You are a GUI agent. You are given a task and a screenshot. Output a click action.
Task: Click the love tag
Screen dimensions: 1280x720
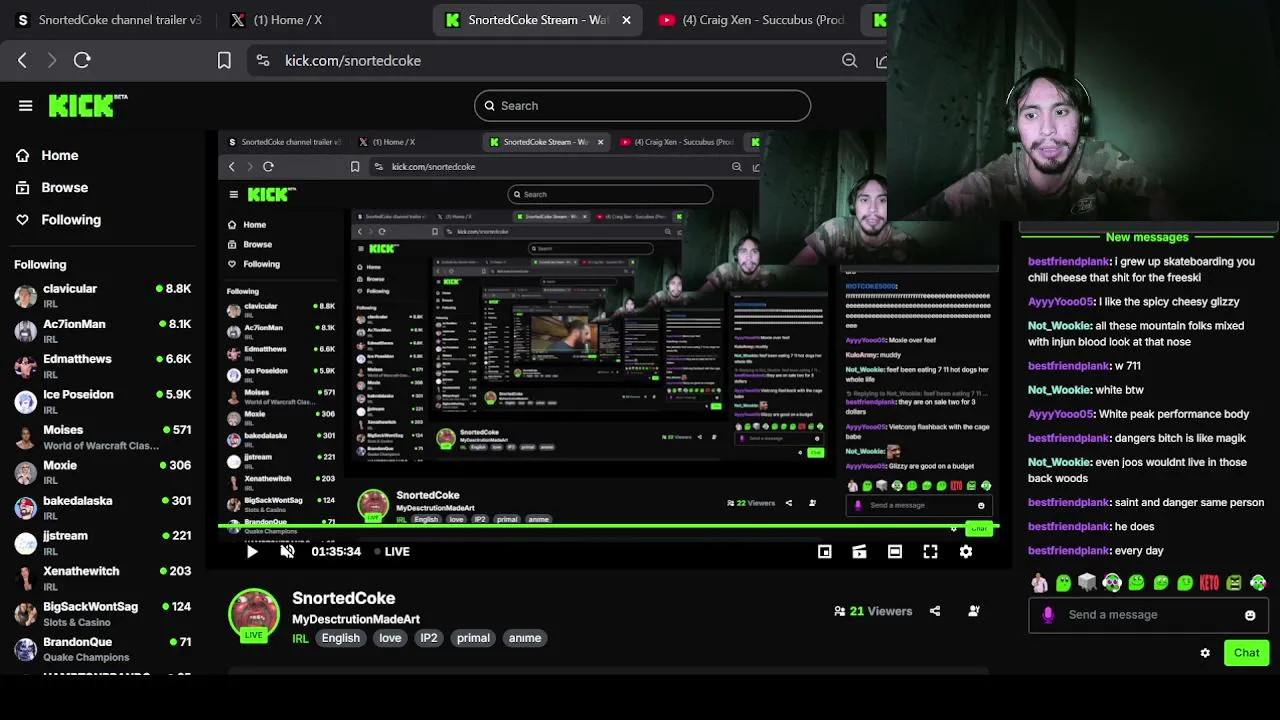[390, 638]
